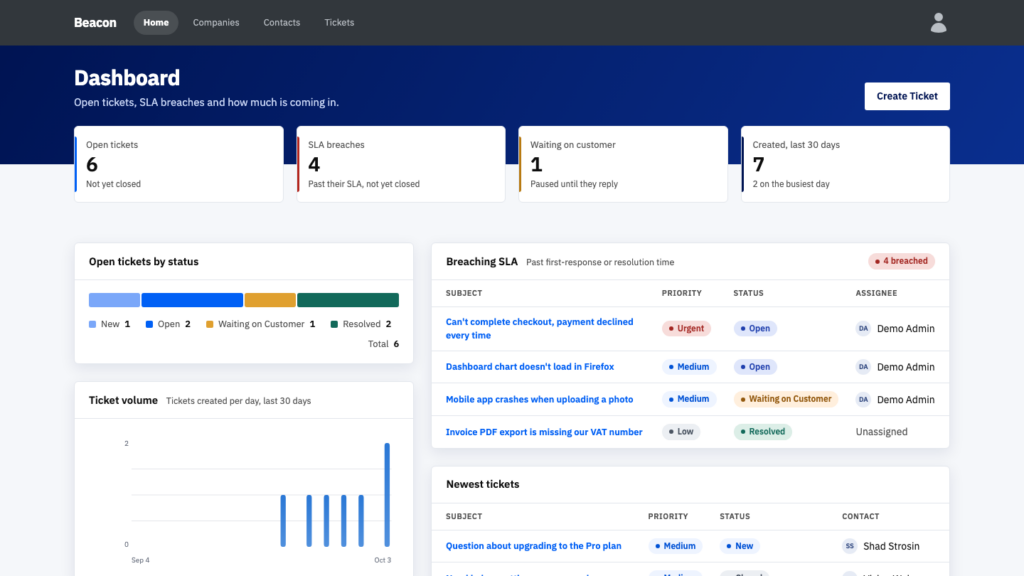Click the Waiting on Customer status badge
1024x576 pixels.
tap(786, 399)
